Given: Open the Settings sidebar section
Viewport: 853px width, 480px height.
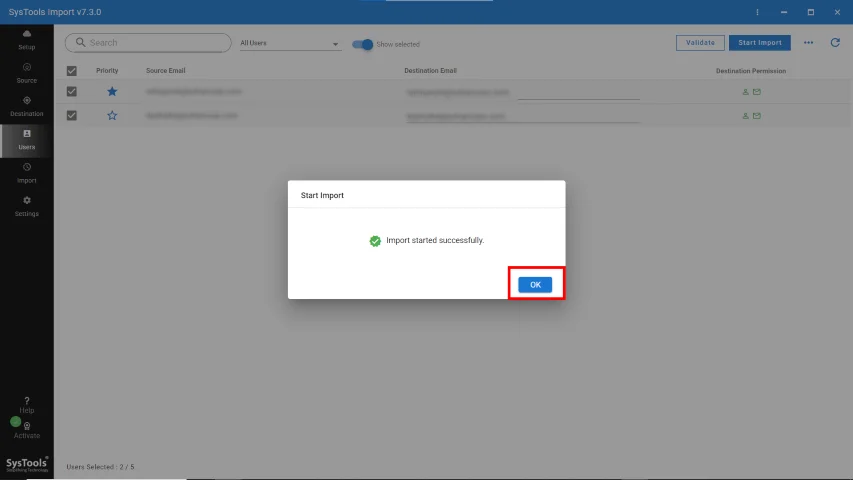Looking at the screenshot, I should [27, 206].
